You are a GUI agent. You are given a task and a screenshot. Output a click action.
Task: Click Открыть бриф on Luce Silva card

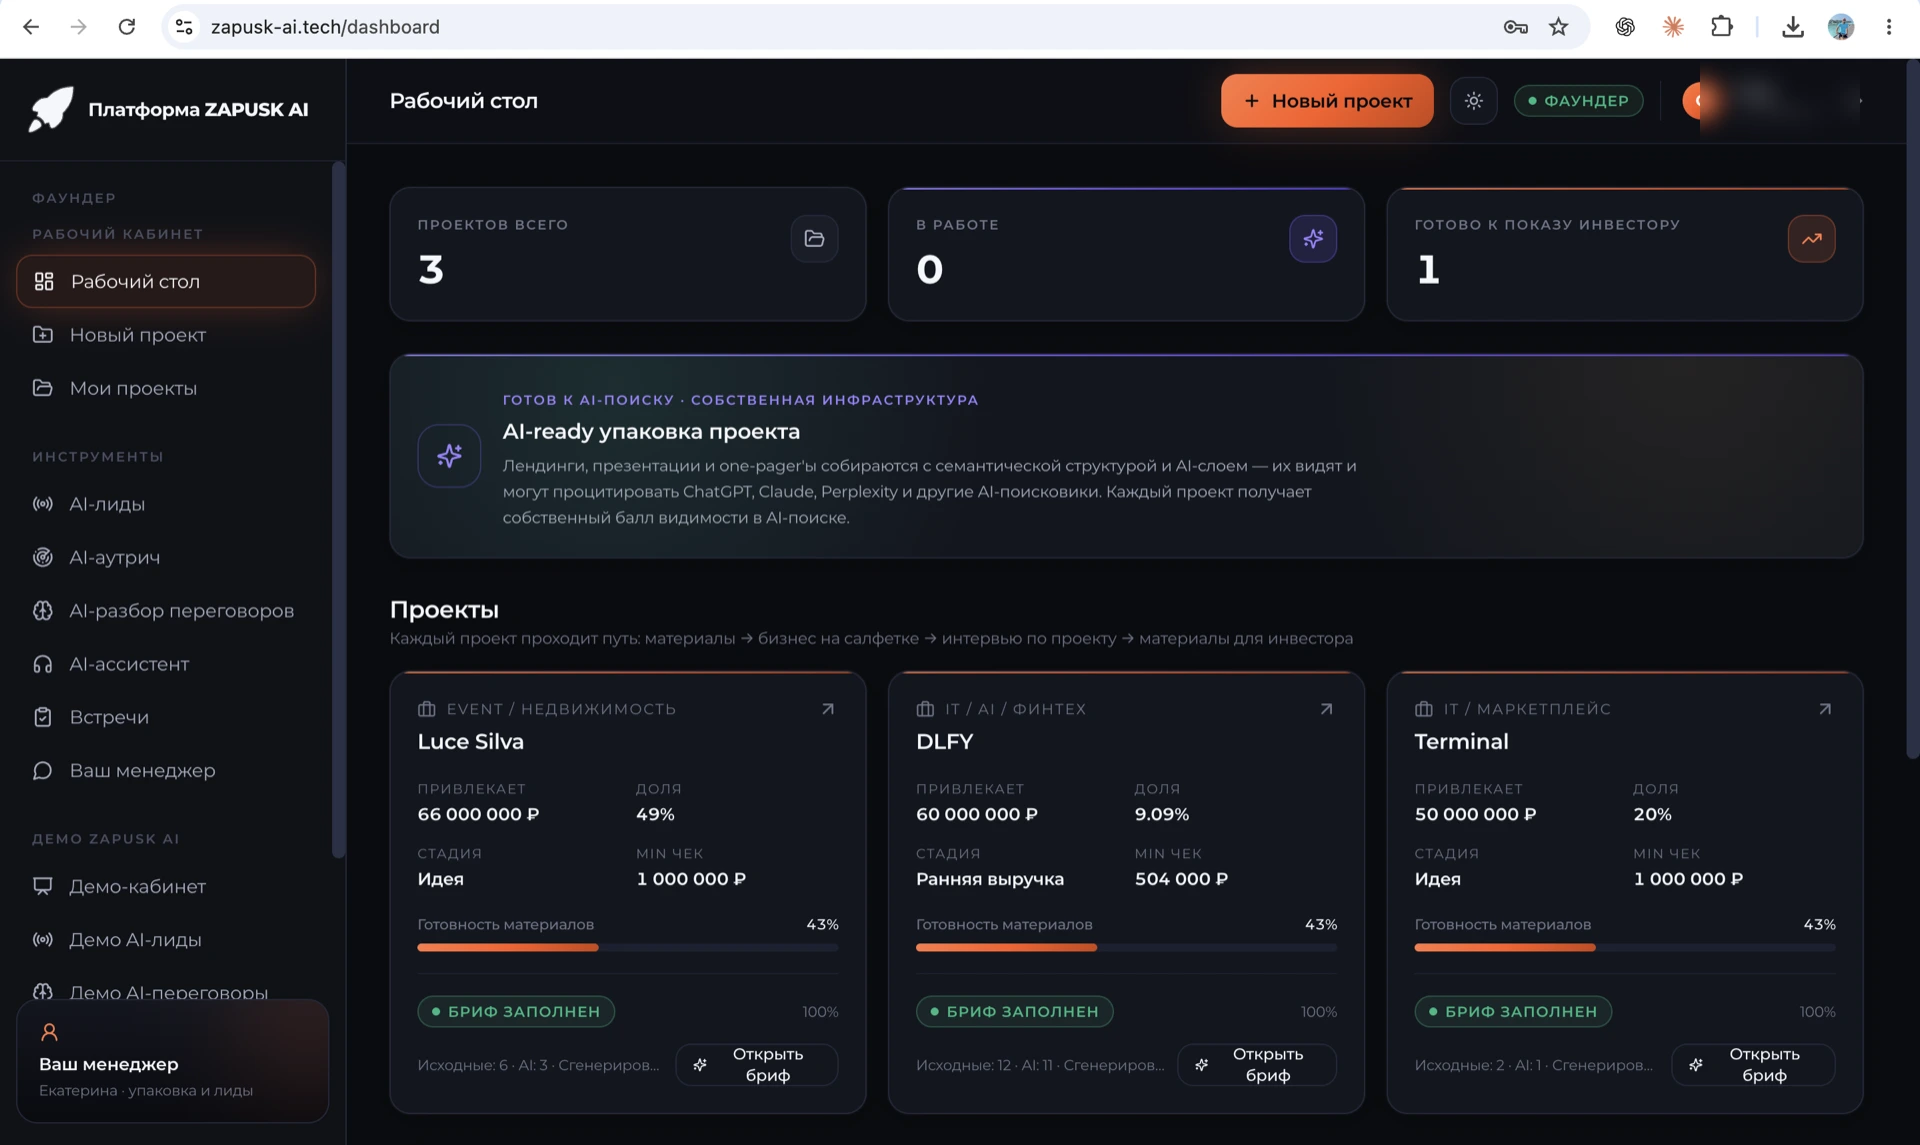coord(756,1065)
